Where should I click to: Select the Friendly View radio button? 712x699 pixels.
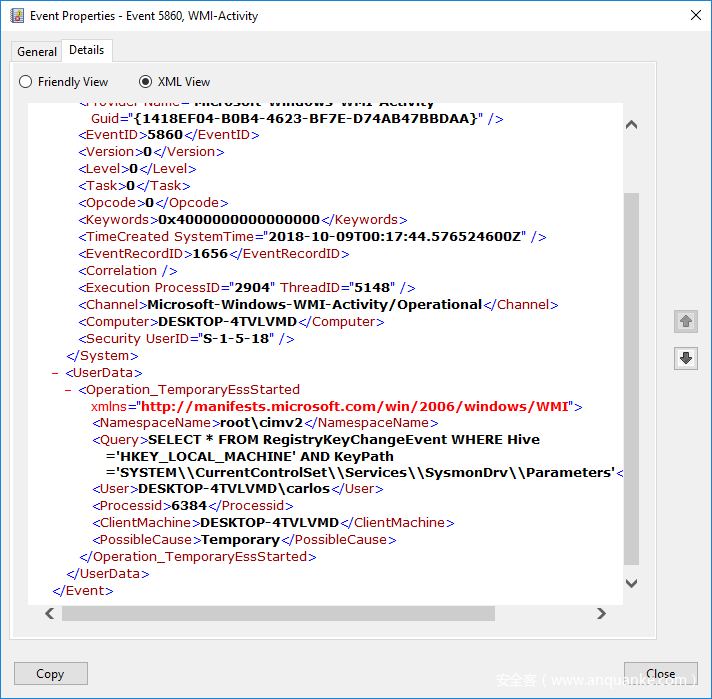(26, 82)
